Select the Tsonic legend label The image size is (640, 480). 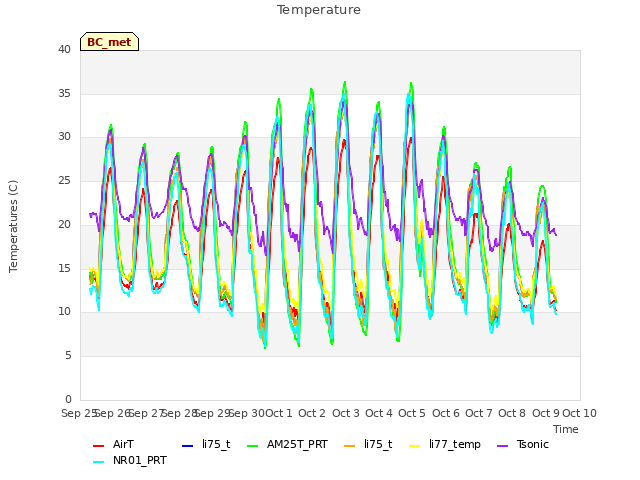533,444
